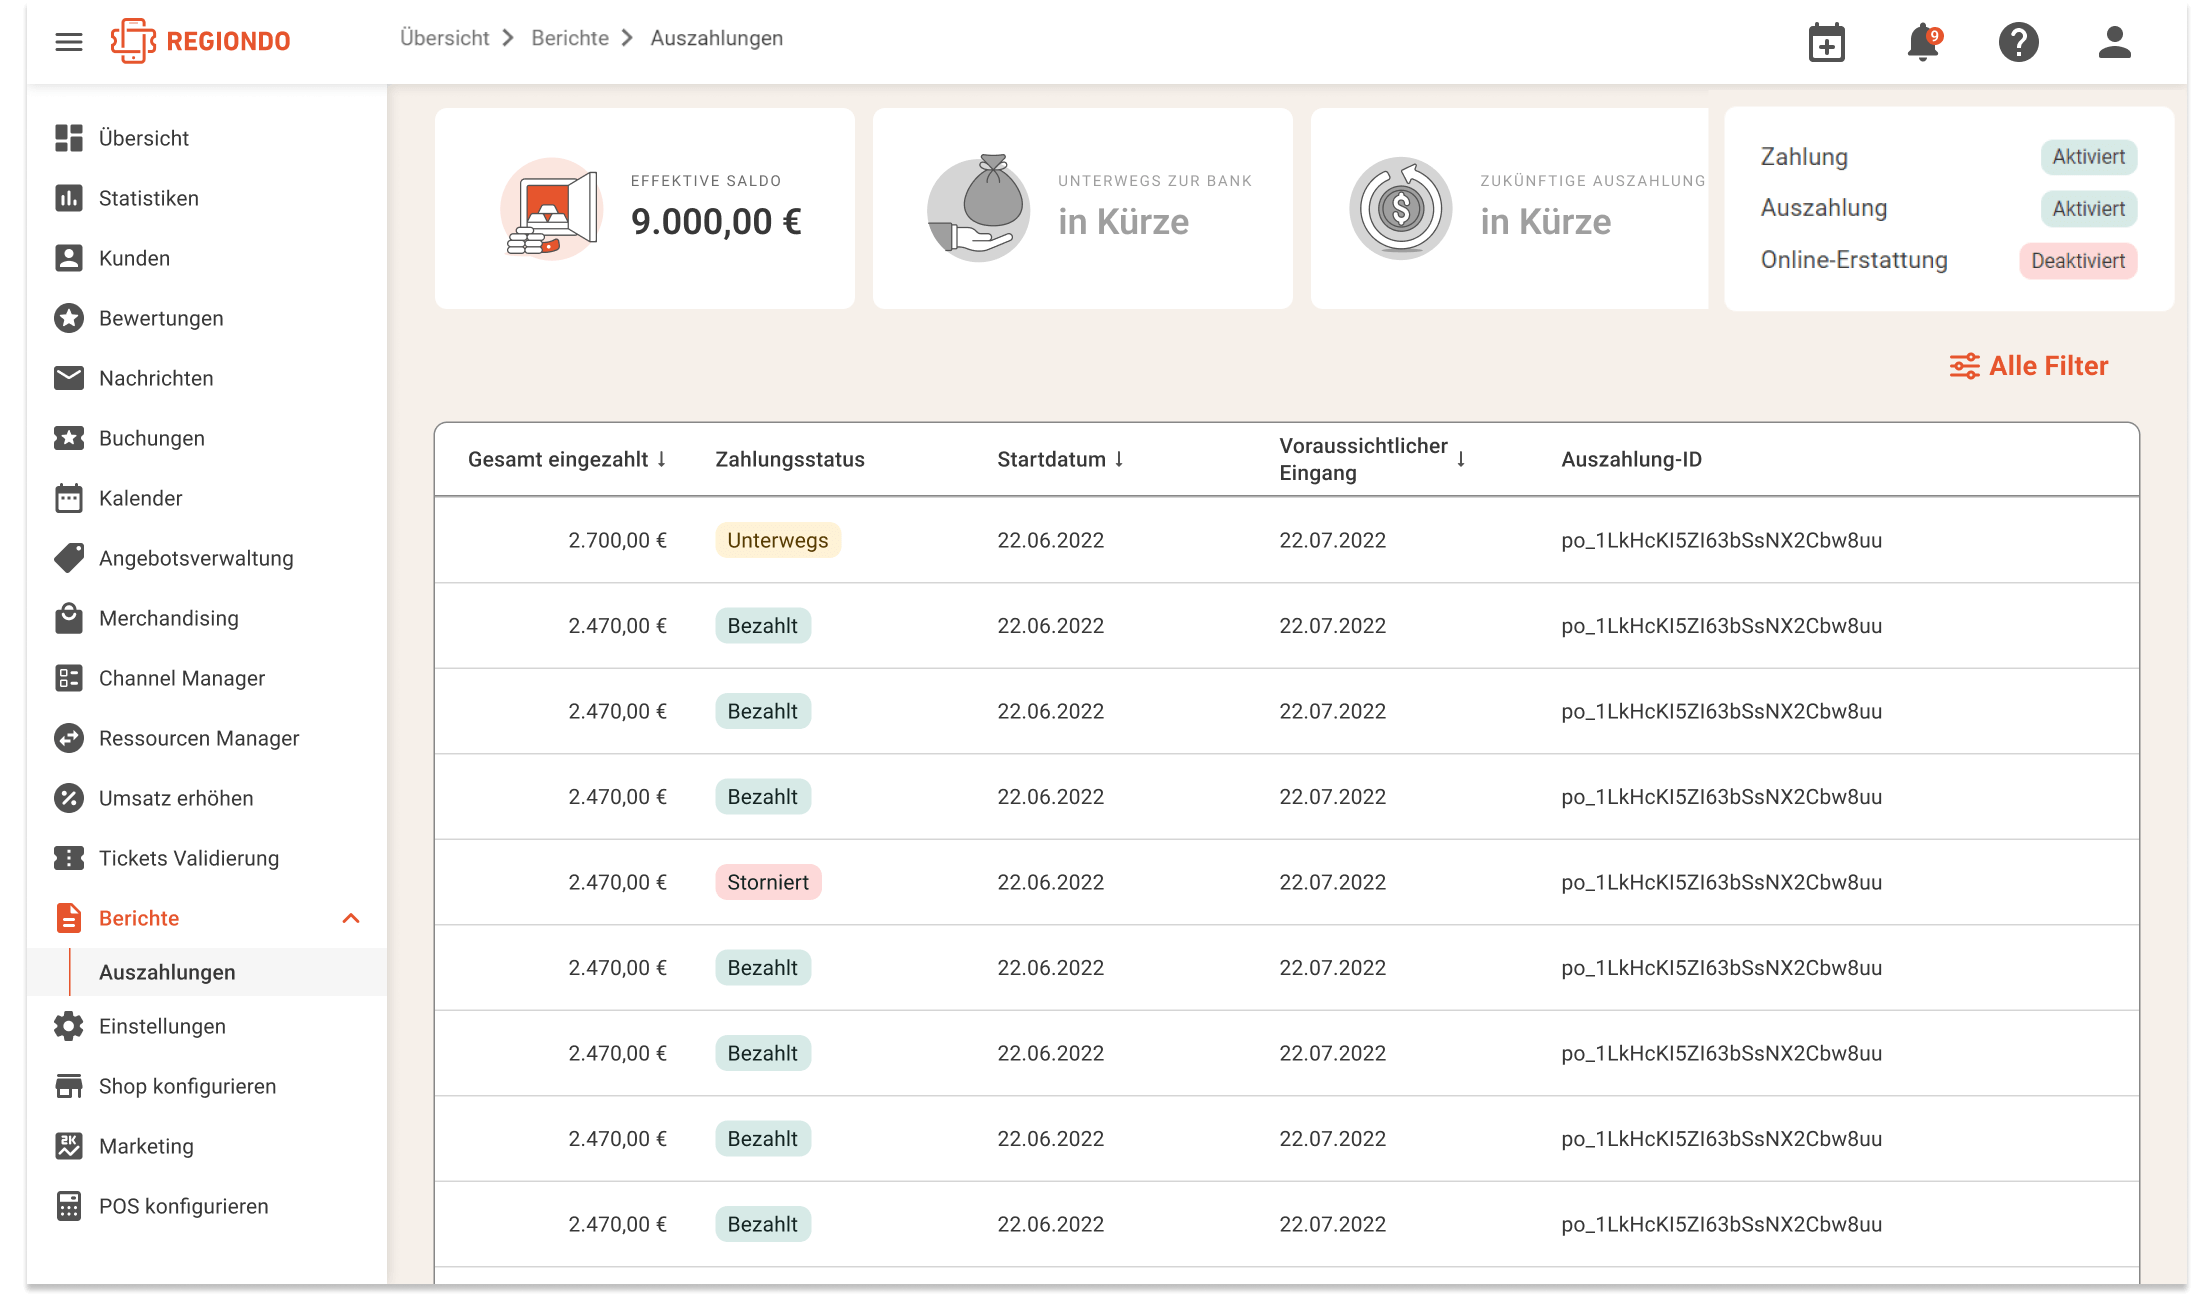This screenshot has height=1296, width=2193.
Task: Sort by Startdatum column arrow
Action: coord(1119,459)
